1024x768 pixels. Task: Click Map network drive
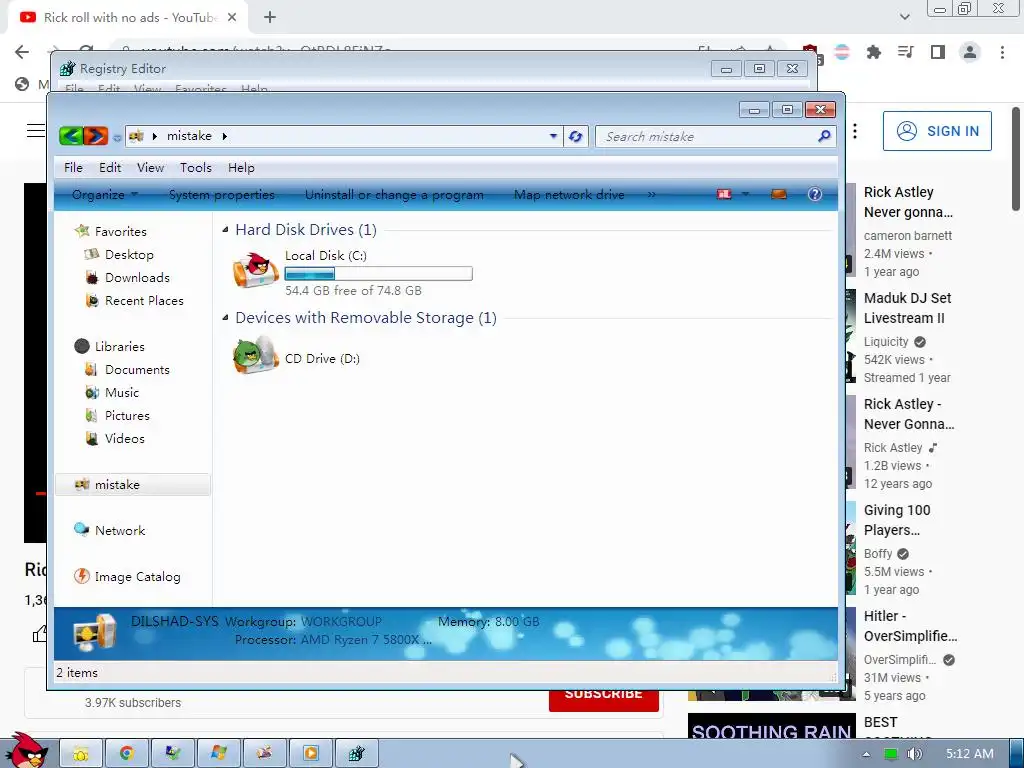[x=569, y=195]
